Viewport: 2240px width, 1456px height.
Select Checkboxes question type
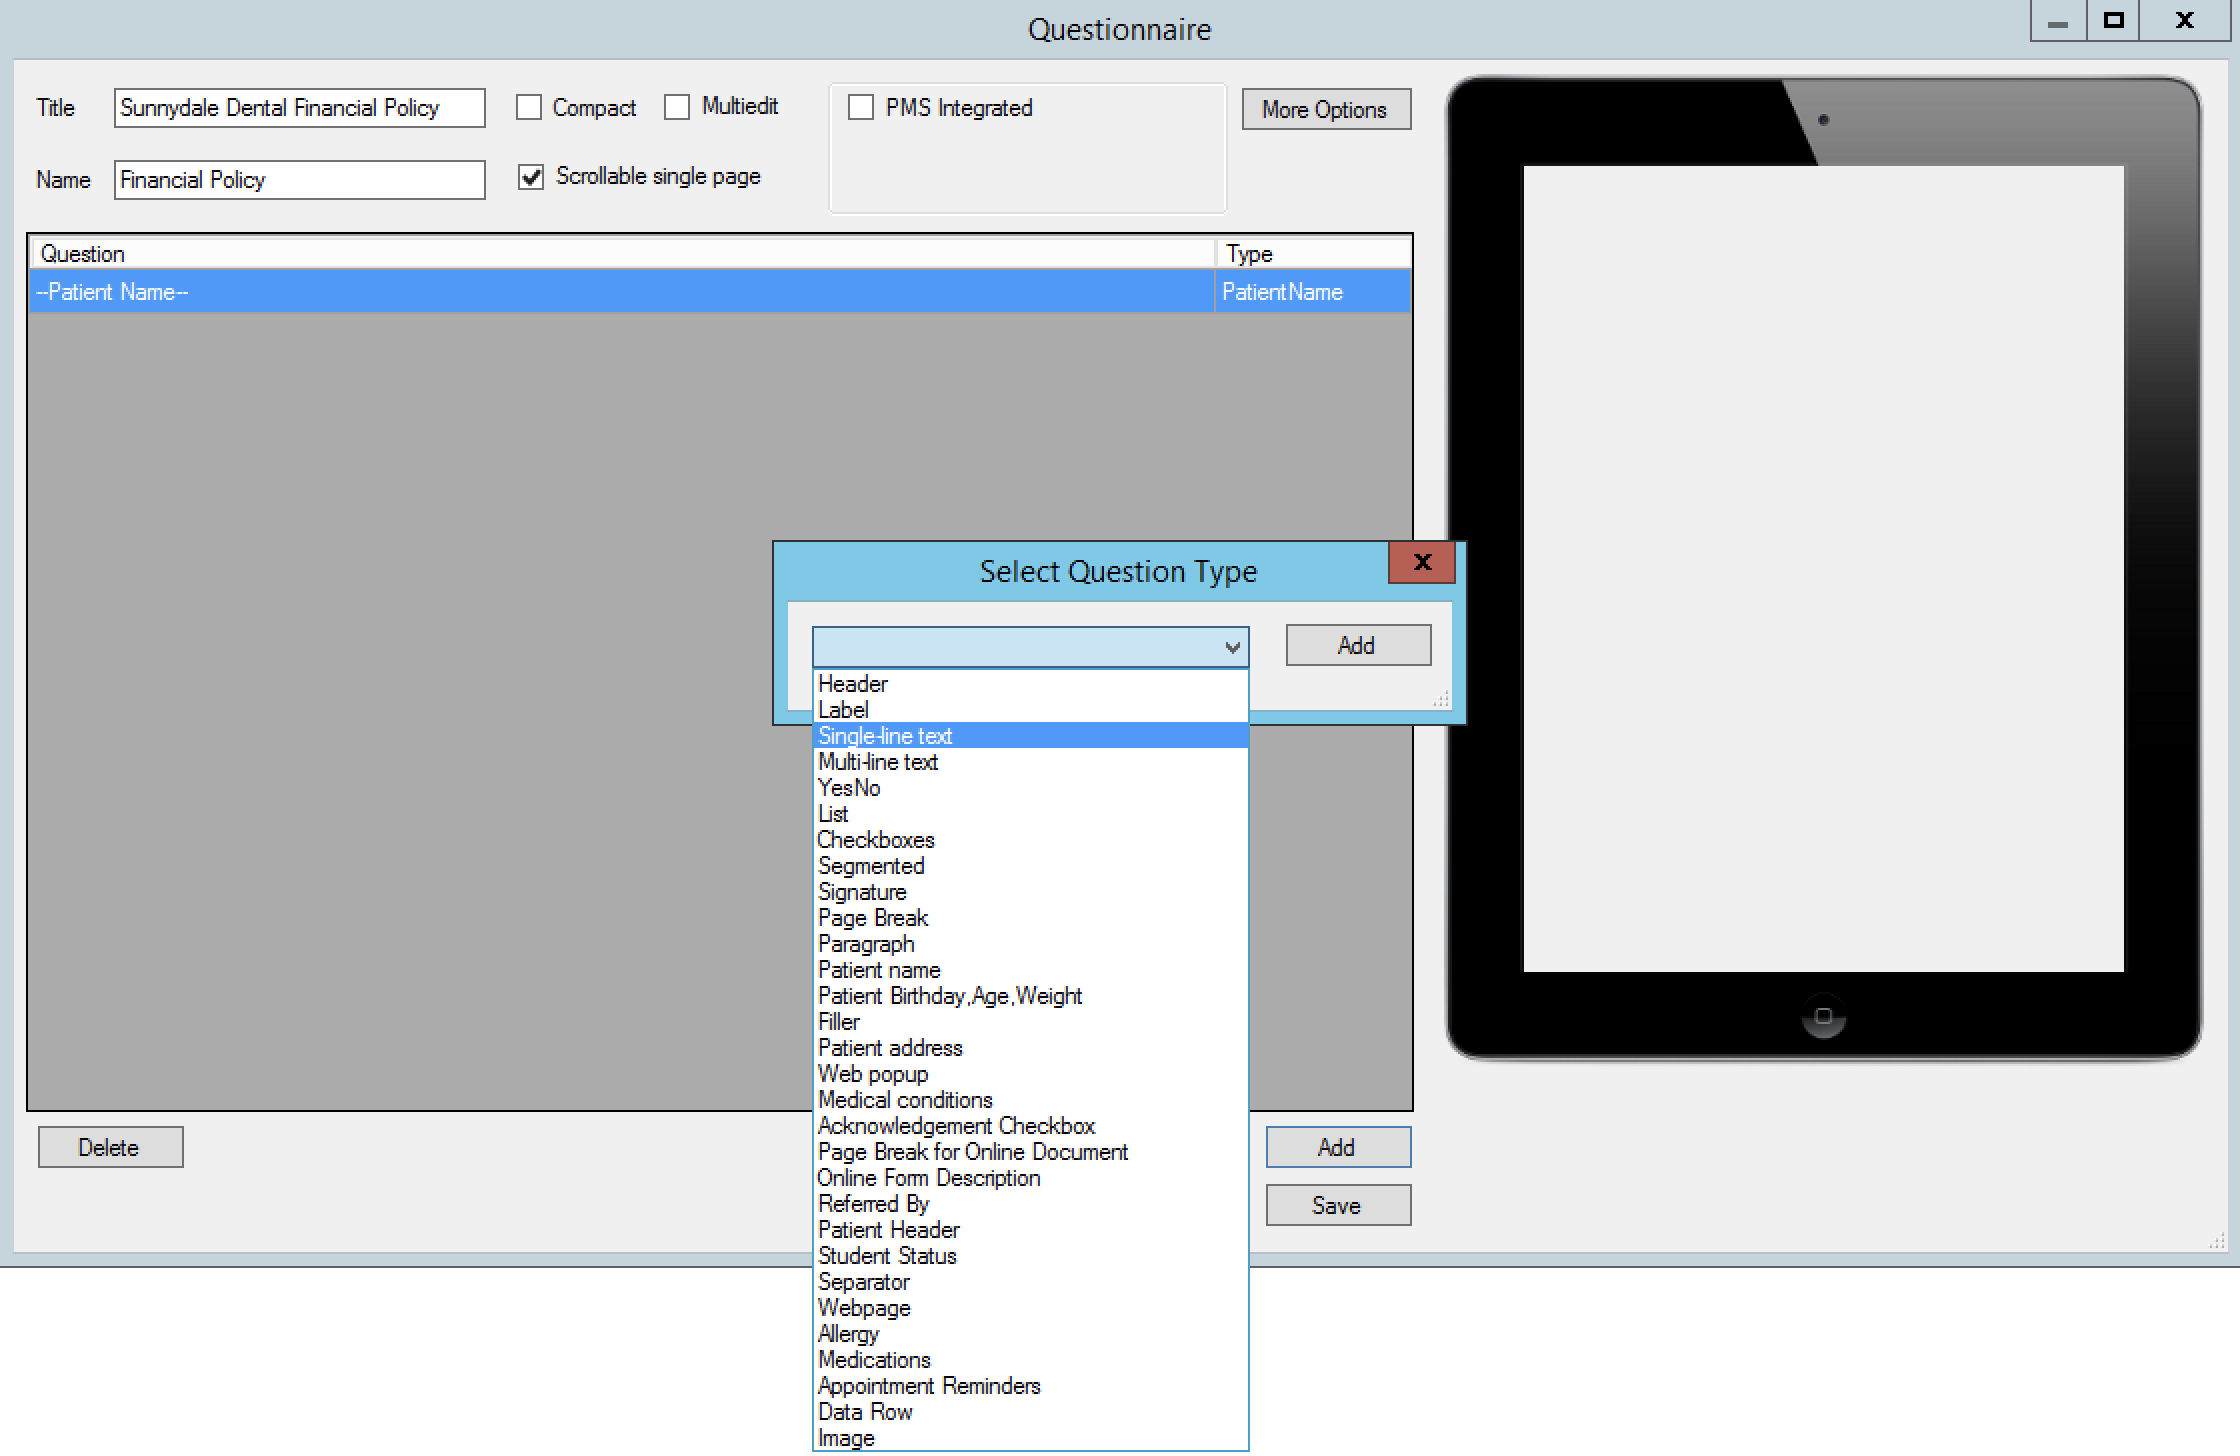point(1031,840)
